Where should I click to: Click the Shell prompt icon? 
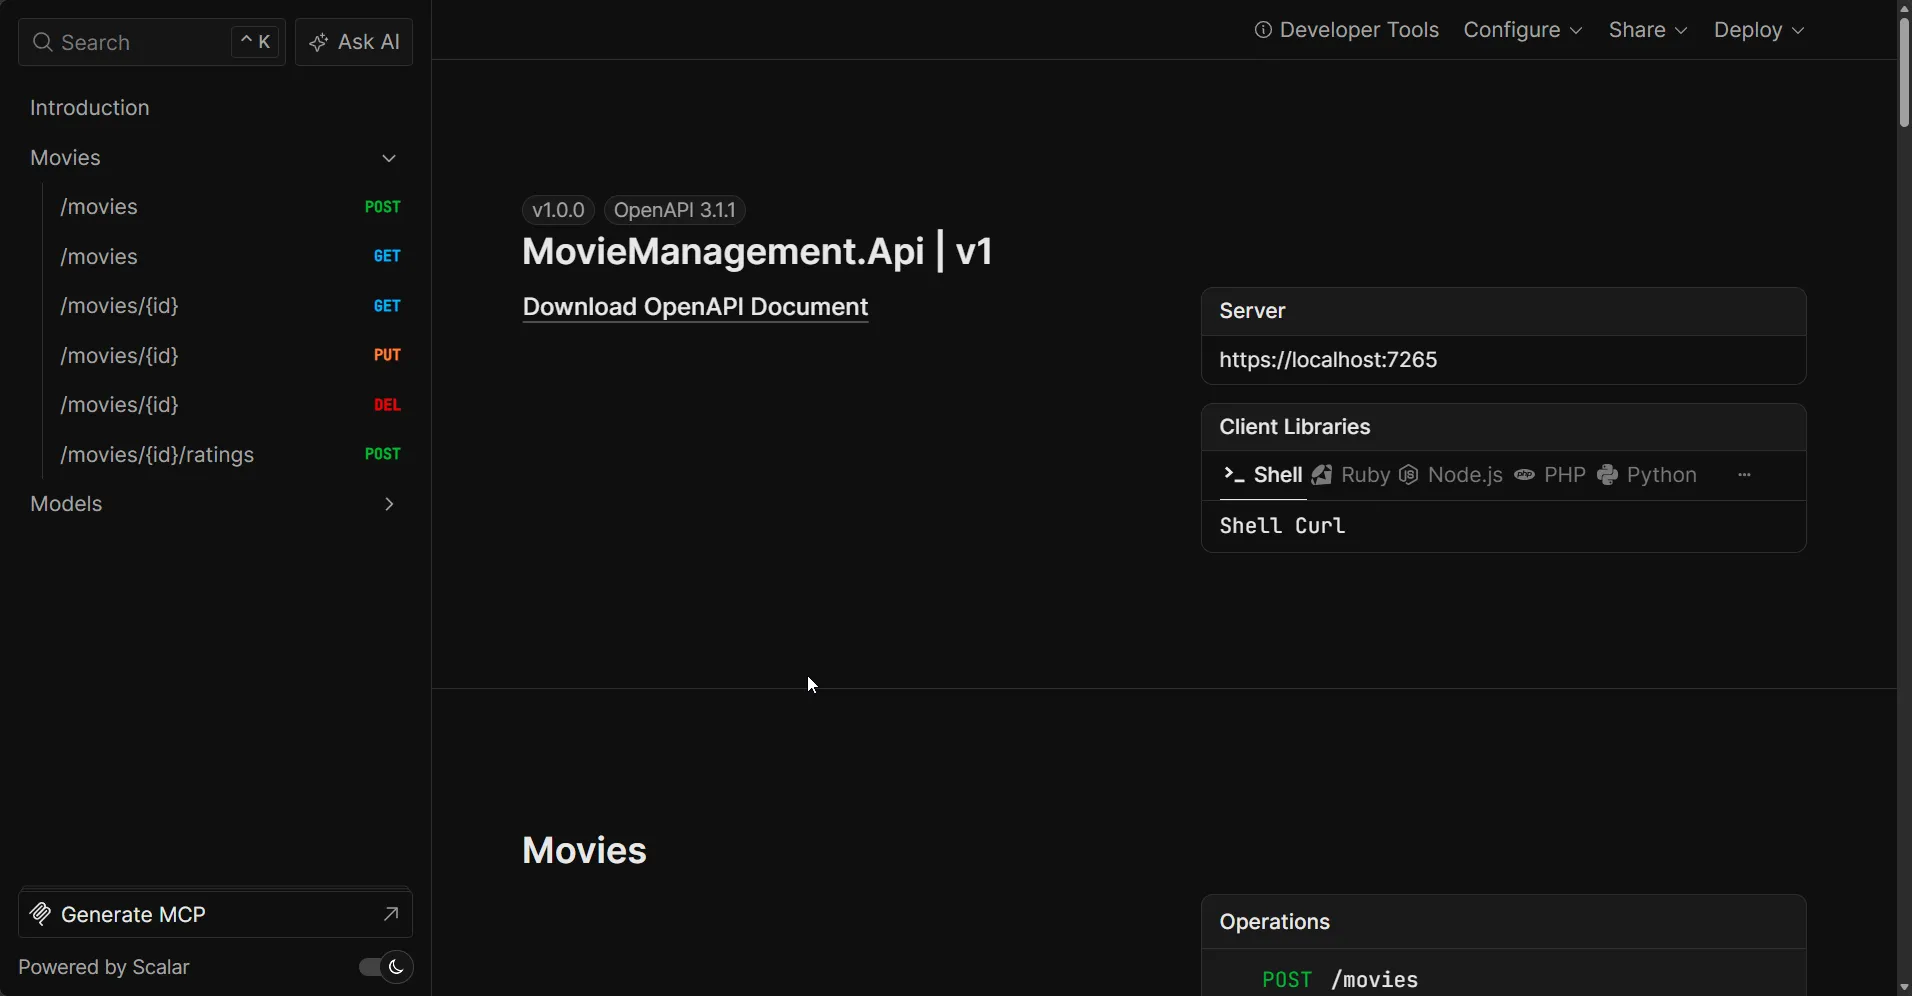tap(1234, 475)
